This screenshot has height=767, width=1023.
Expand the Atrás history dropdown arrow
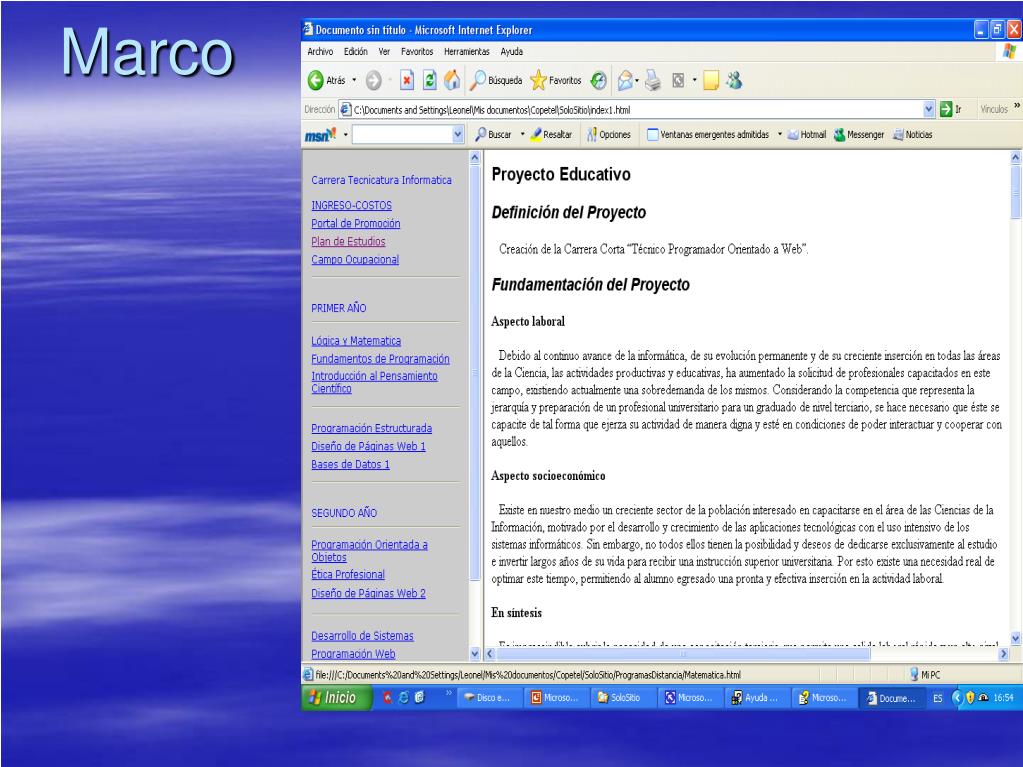[354, 80]
